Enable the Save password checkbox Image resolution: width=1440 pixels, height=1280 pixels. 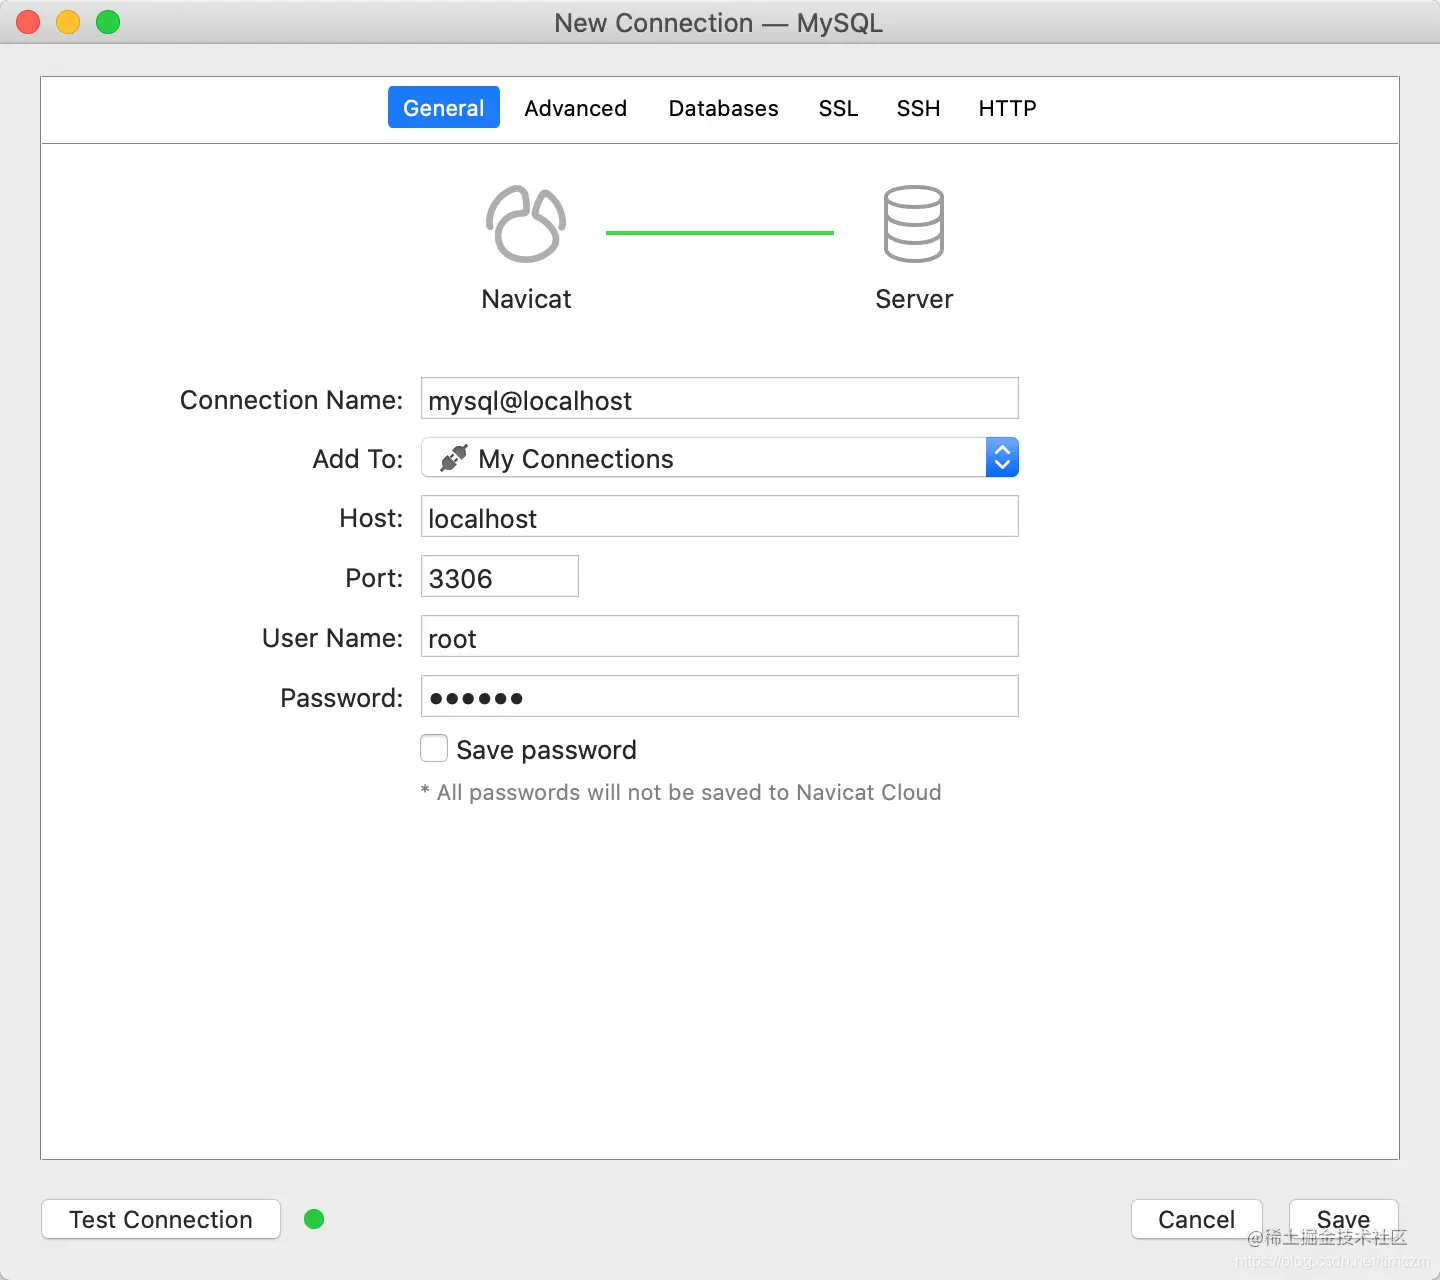point(434,748)
